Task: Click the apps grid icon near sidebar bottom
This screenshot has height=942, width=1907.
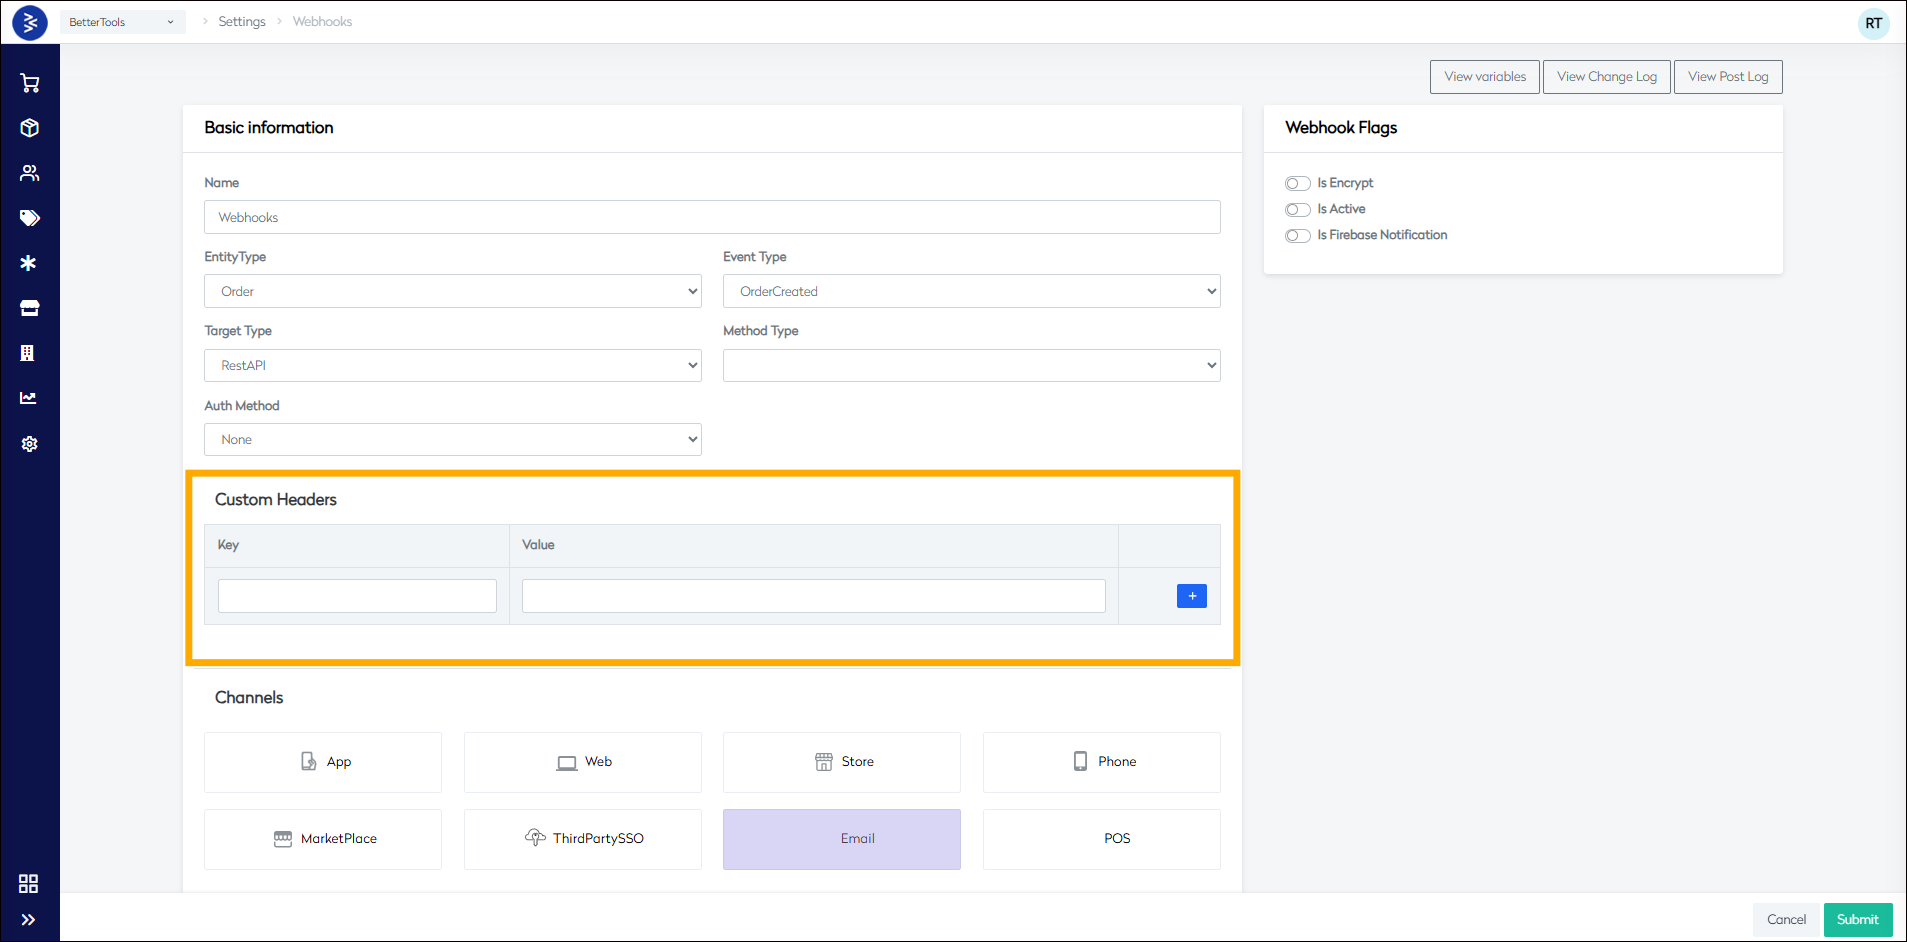Action: [28, 883]
